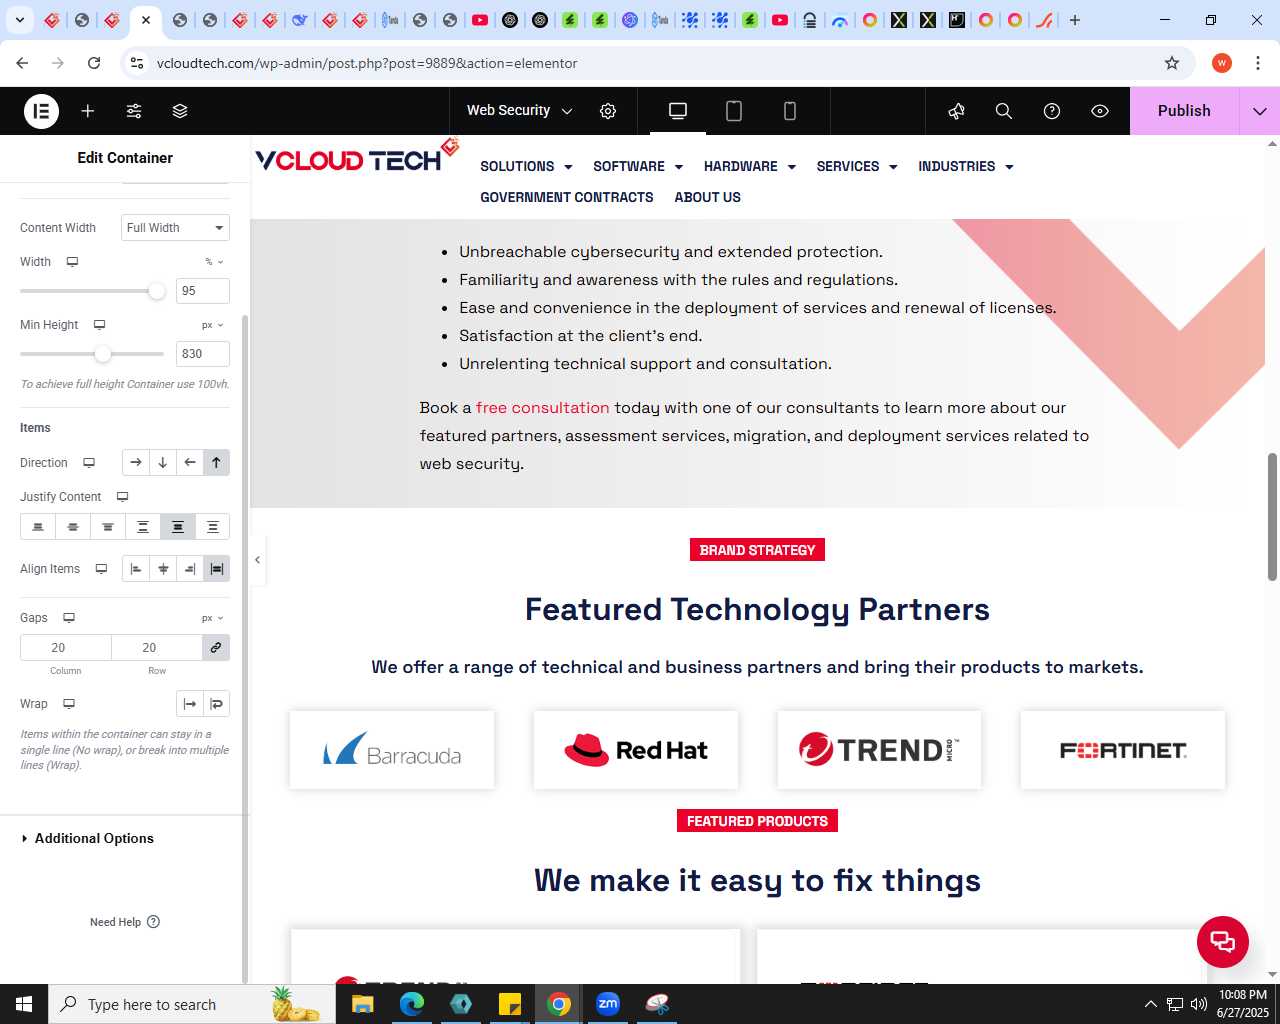Image resolution: width=1280 pixels, height=1024 pixels.
Task: Switch to tablet preview mode
Action: point(734,111)
